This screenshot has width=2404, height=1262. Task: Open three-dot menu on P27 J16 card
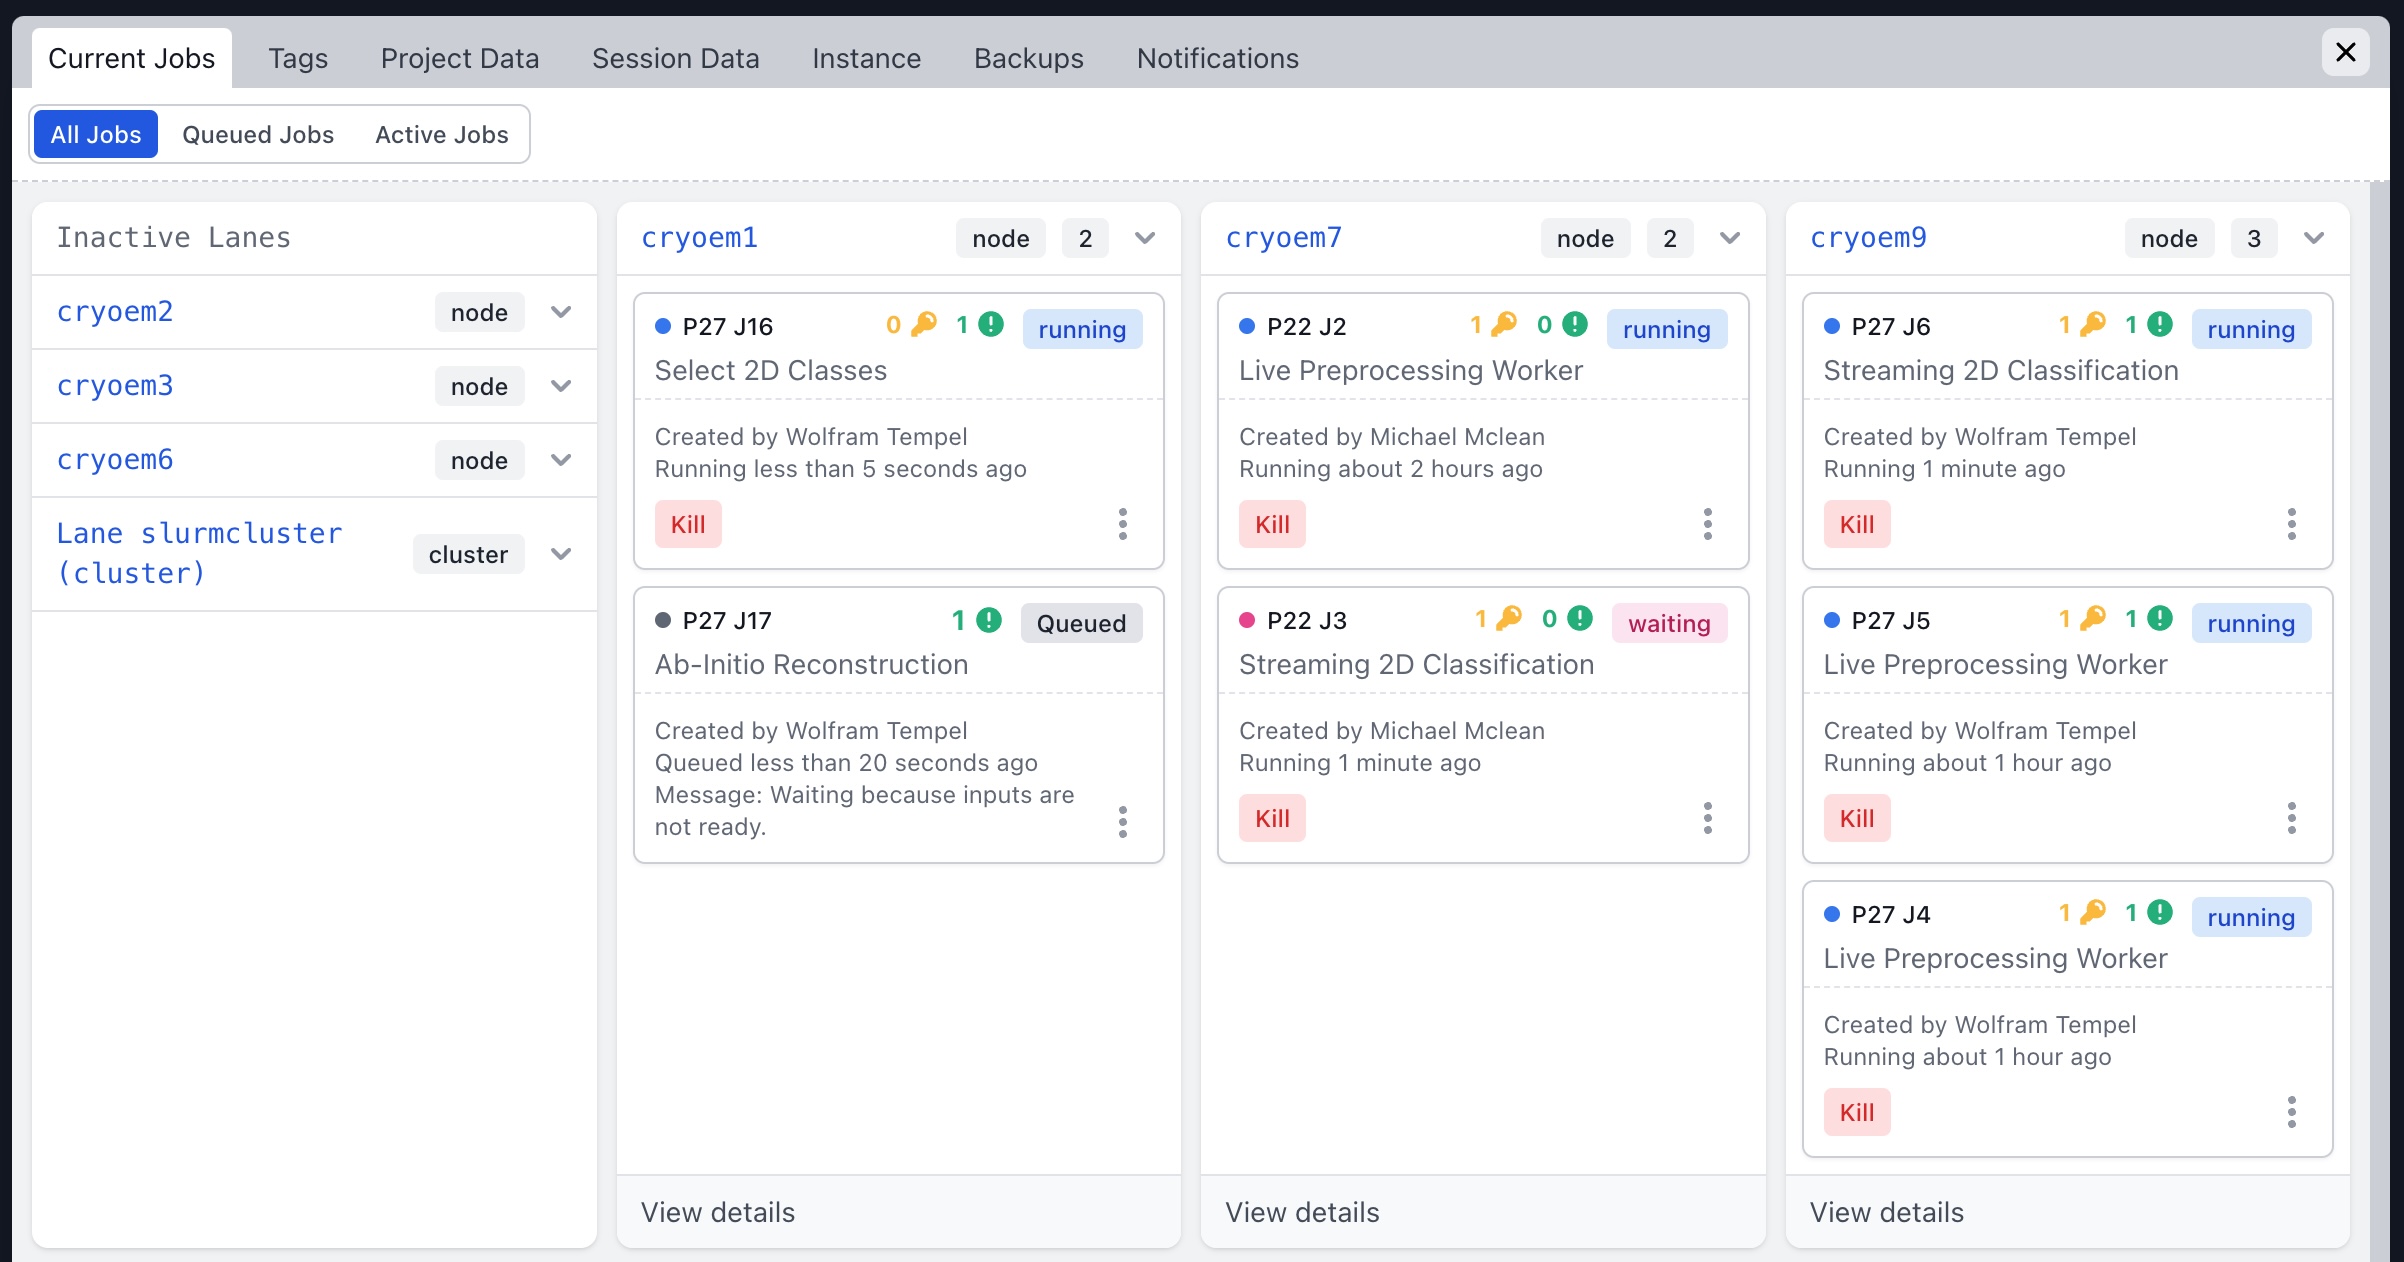pyautogui.click(x=1123, y=524)
